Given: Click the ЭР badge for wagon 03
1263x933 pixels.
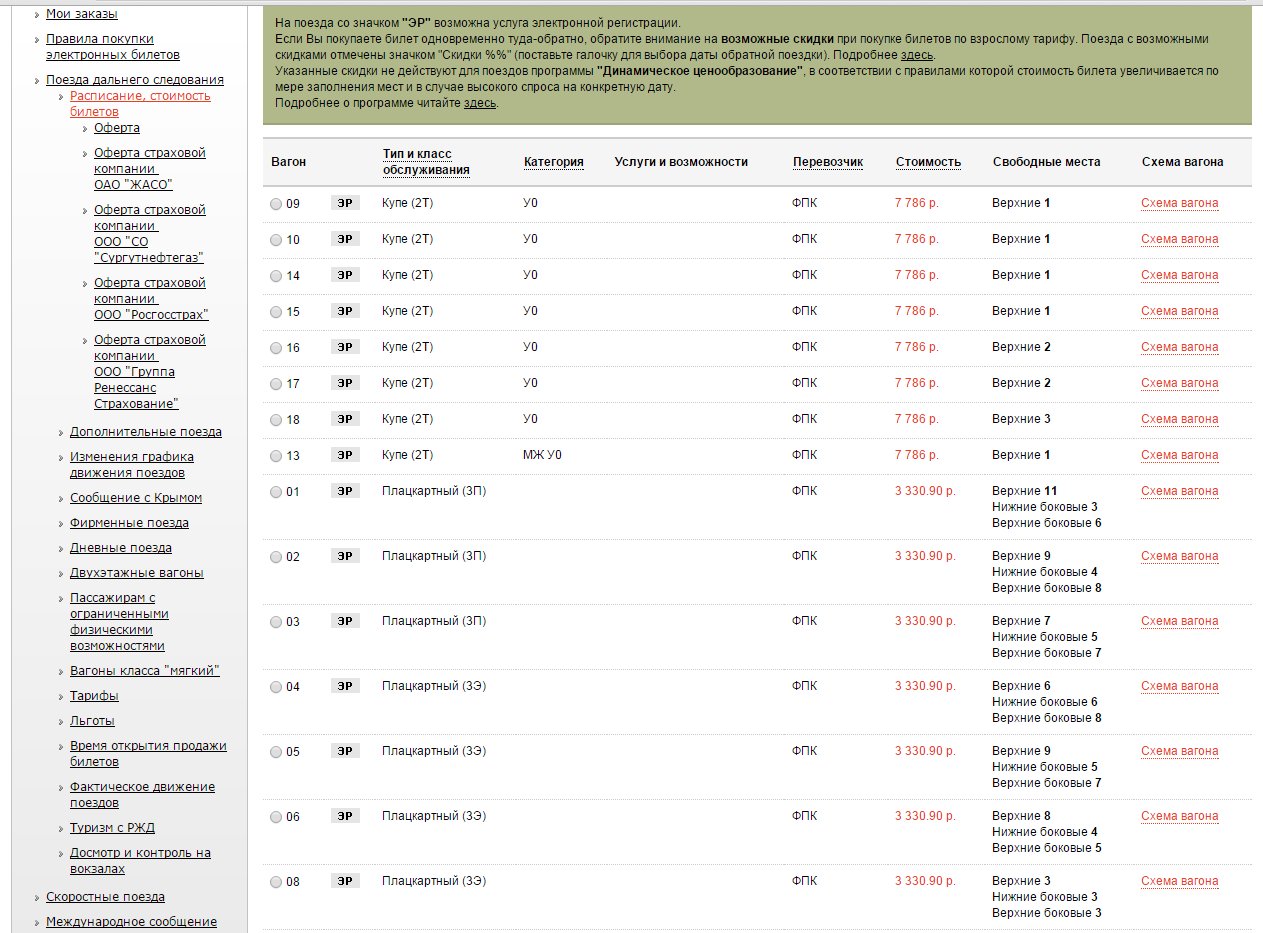Looking at the screenshot, I should pos(345,621).
